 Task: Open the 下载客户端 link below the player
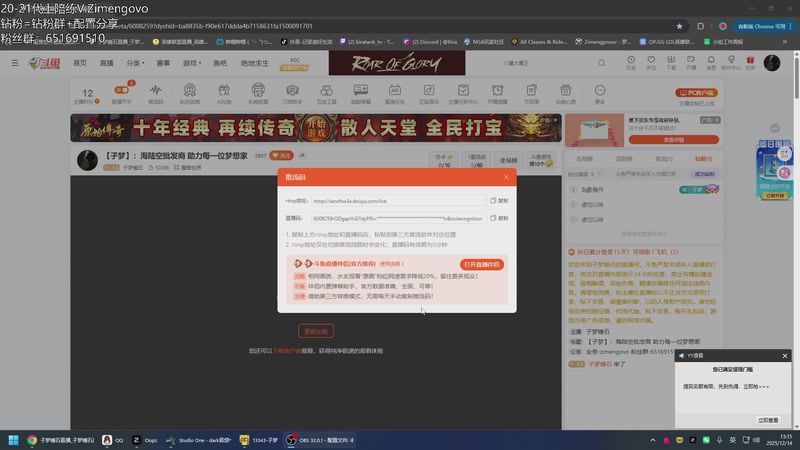[287, 351]
